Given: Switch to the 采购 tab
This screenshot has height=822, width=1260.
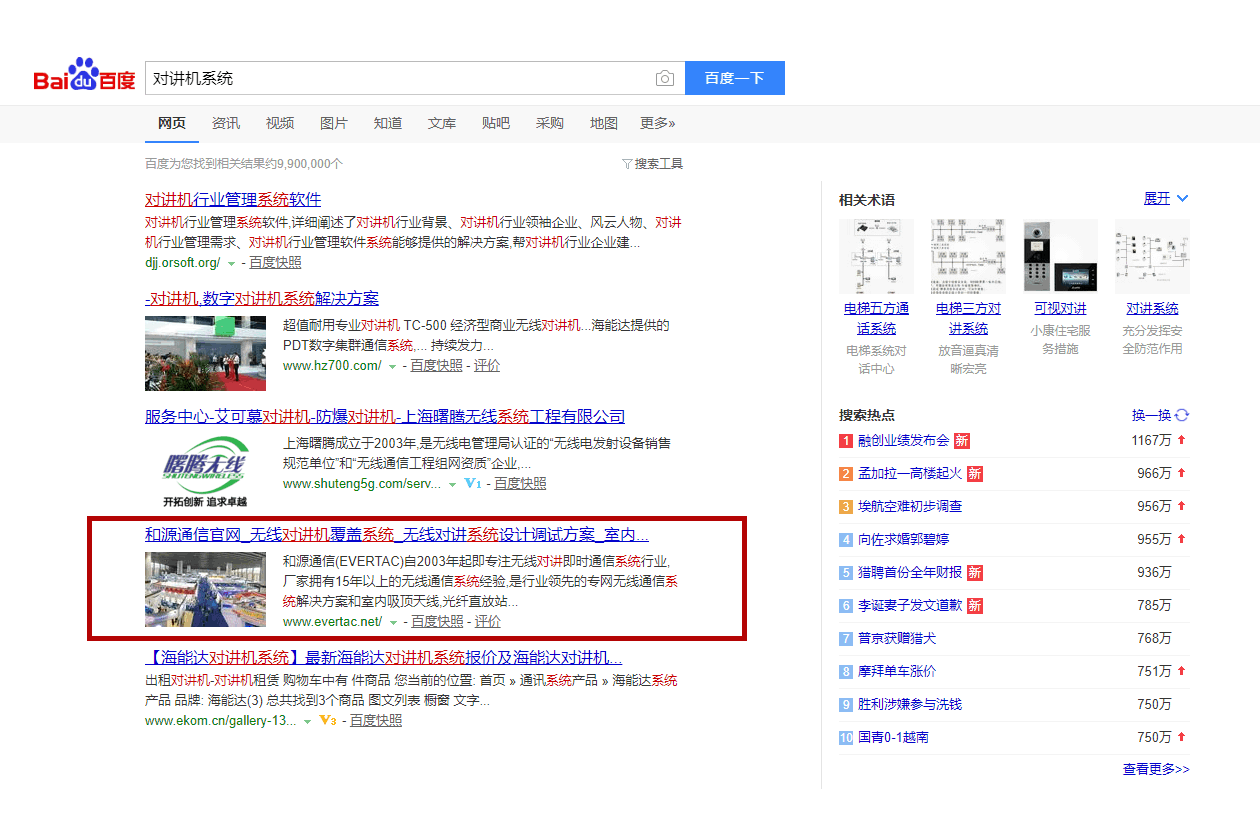Looking at the screenshot, I should tap(550, 123).
